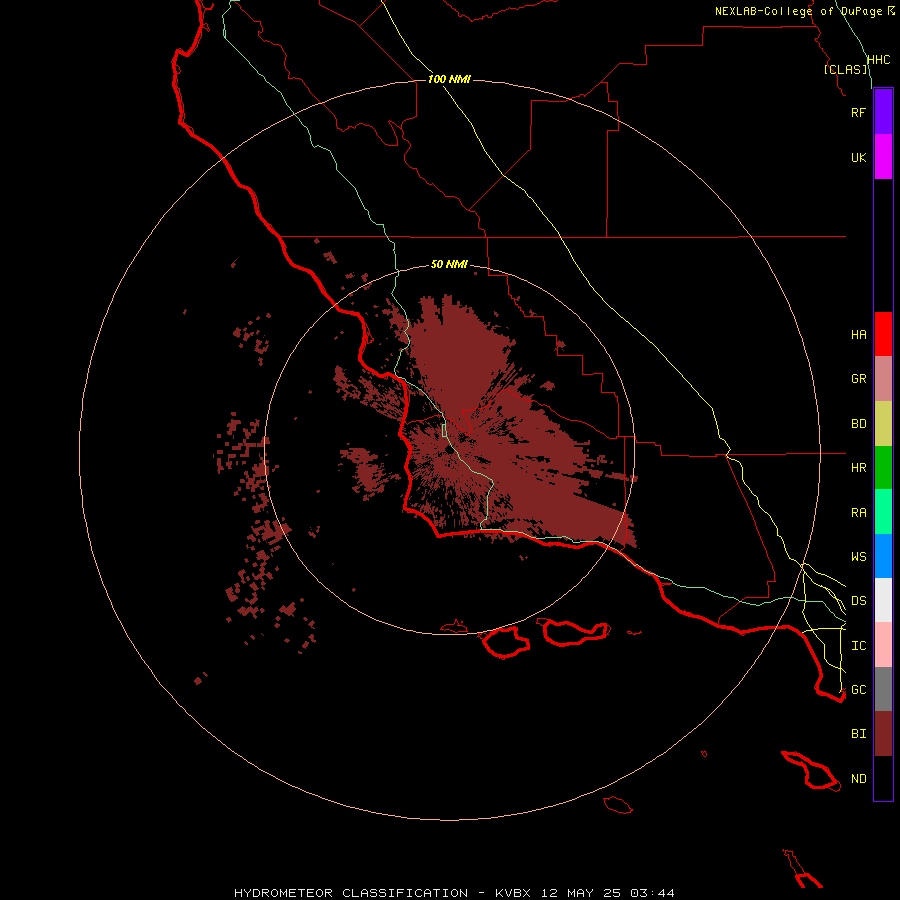This screenshot has width=900, height=900.
Task: Click the '[CLAS]' label
Action: 845,69
